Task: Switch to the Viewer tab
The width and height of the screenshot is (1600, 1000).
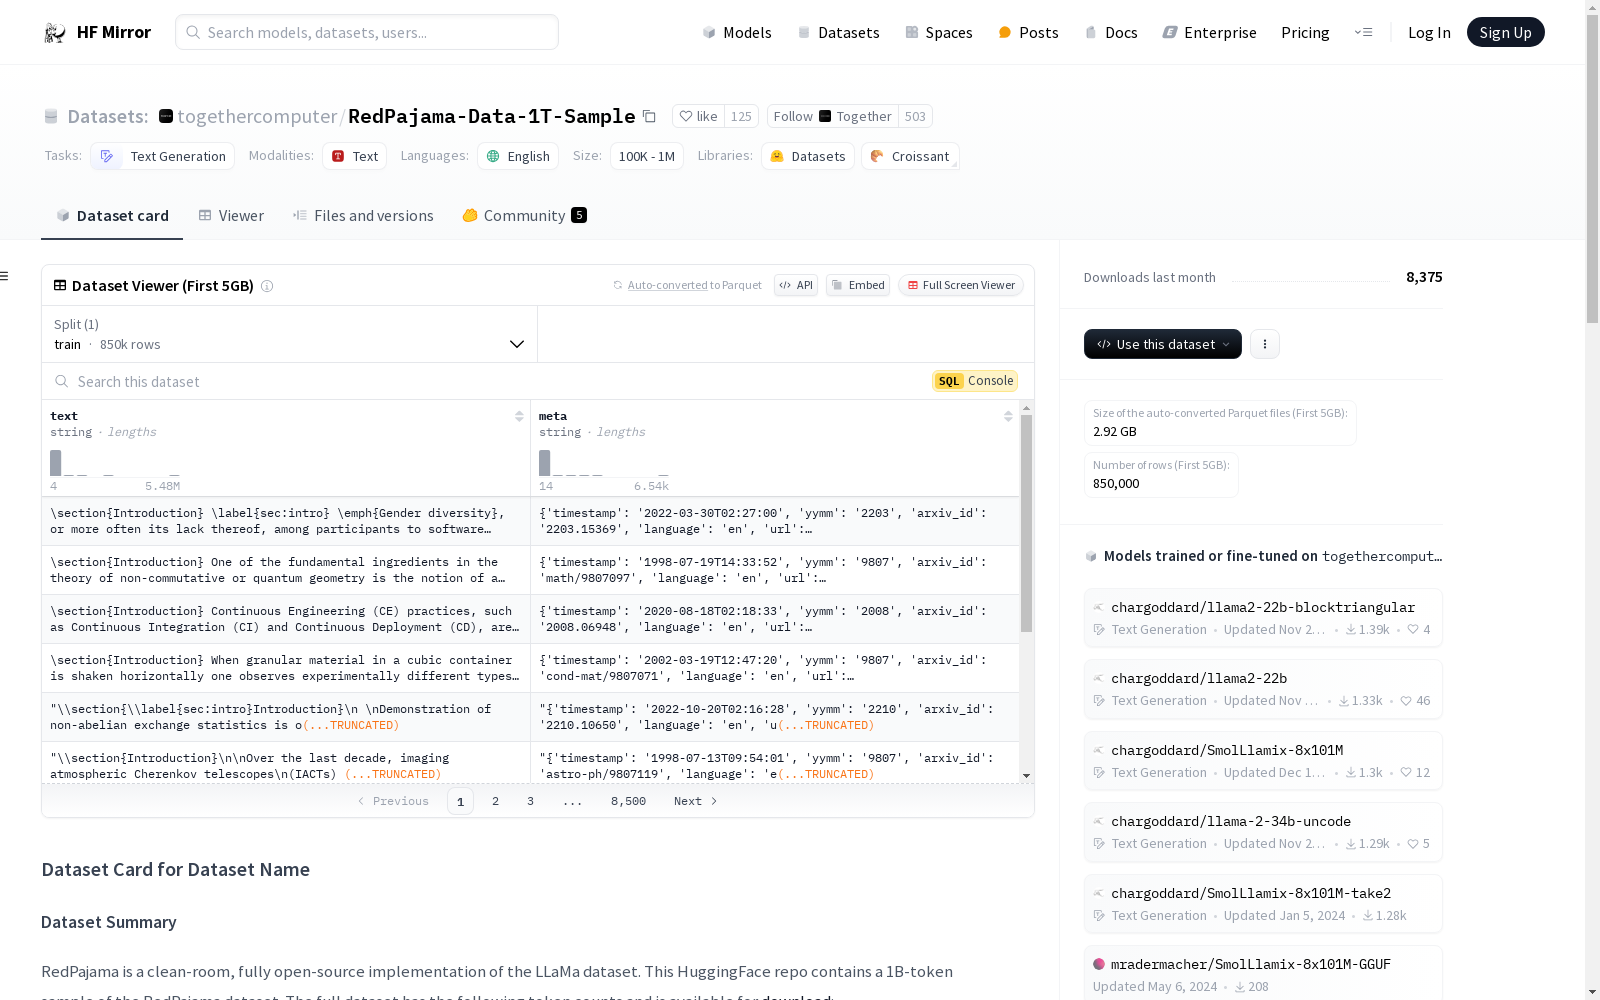Action: [231, 216]
